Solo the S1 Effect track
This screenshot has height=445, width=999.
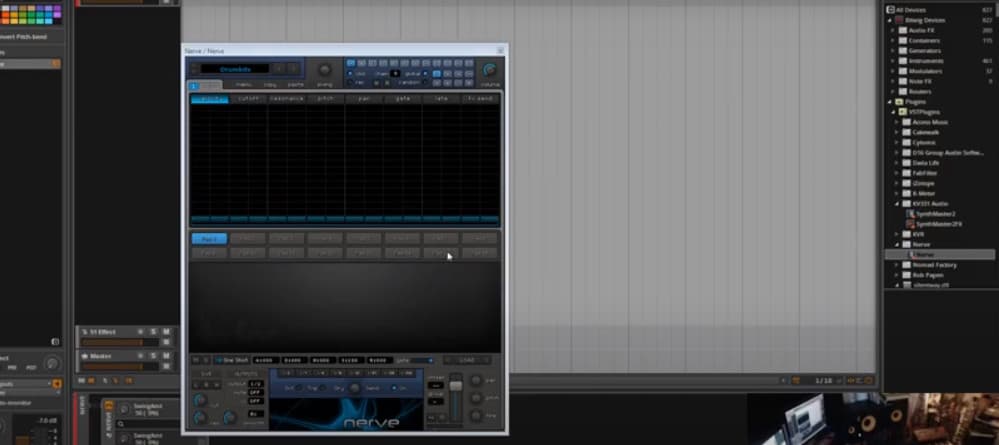coord(154,332)
